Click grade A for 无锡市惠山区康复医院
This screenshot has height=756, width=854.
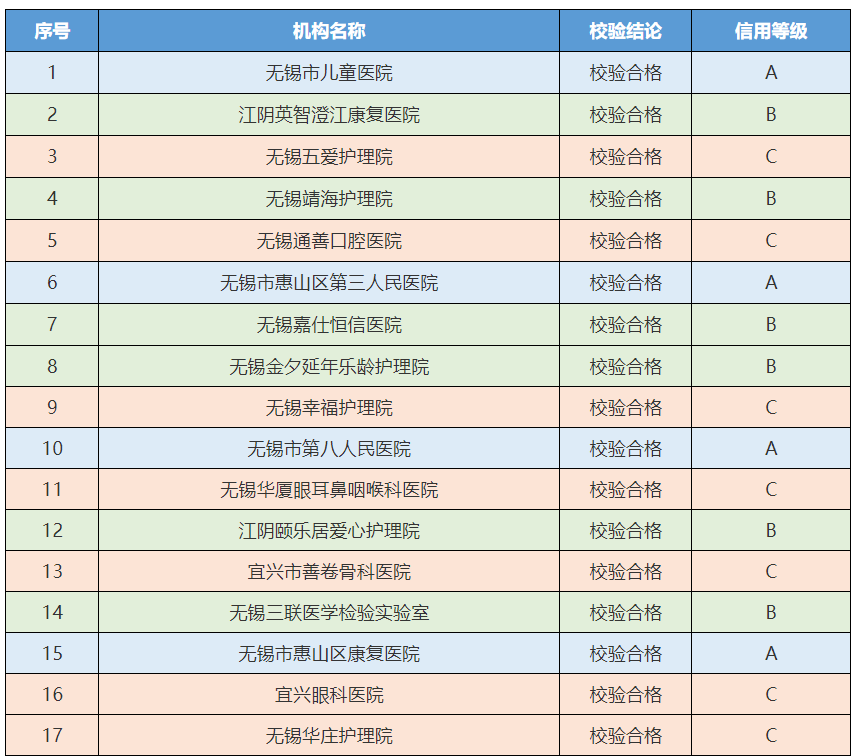[x=771, y=653]
